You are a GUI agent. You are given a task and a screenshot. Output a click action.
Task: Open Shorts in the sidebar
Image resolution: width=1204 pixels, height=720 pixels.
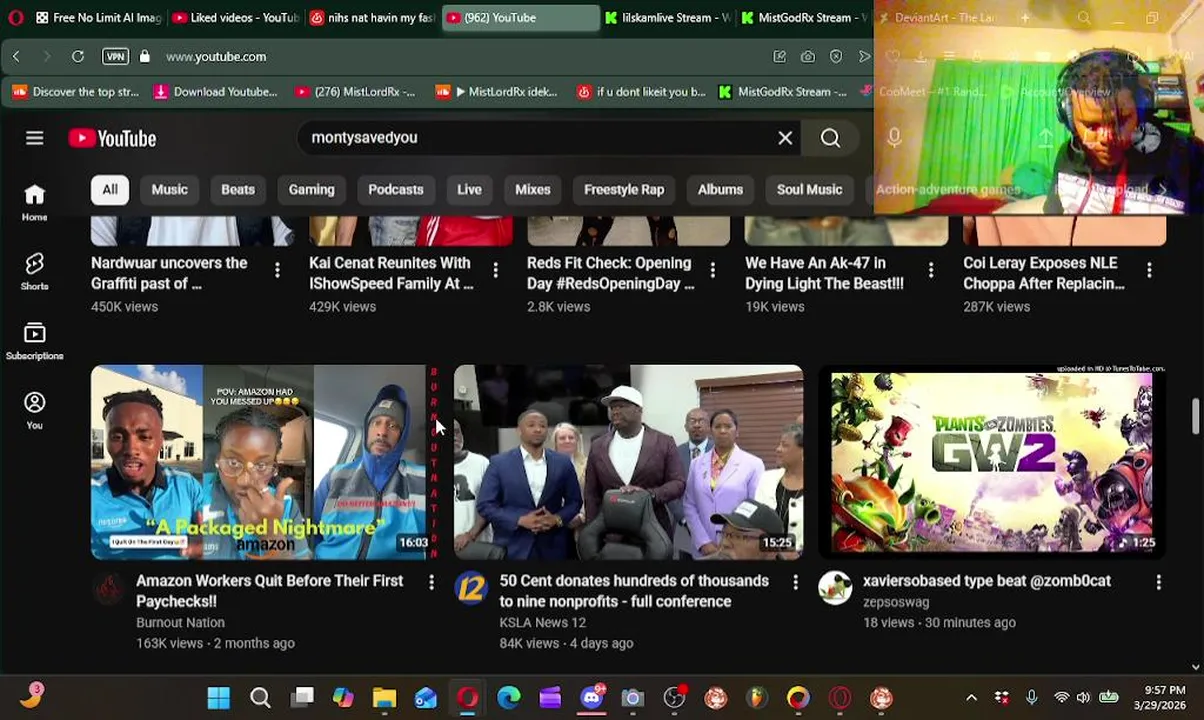35,271
